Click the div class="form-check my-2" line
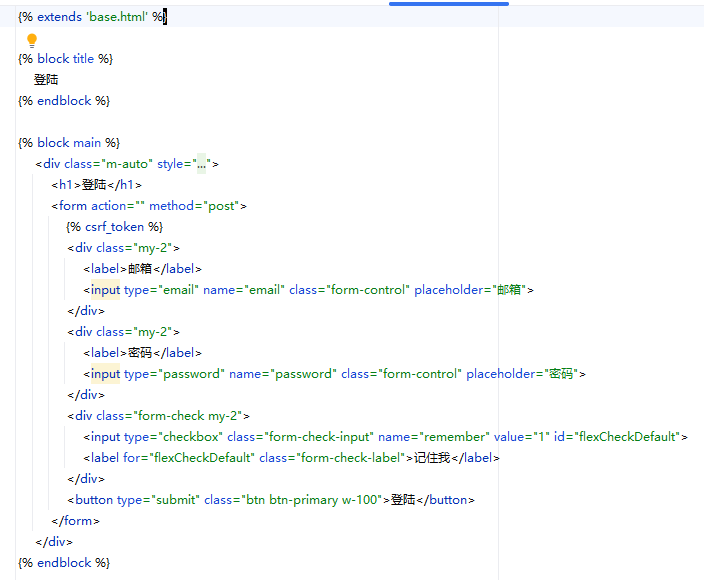704x580 pixels. coord(158,416)
